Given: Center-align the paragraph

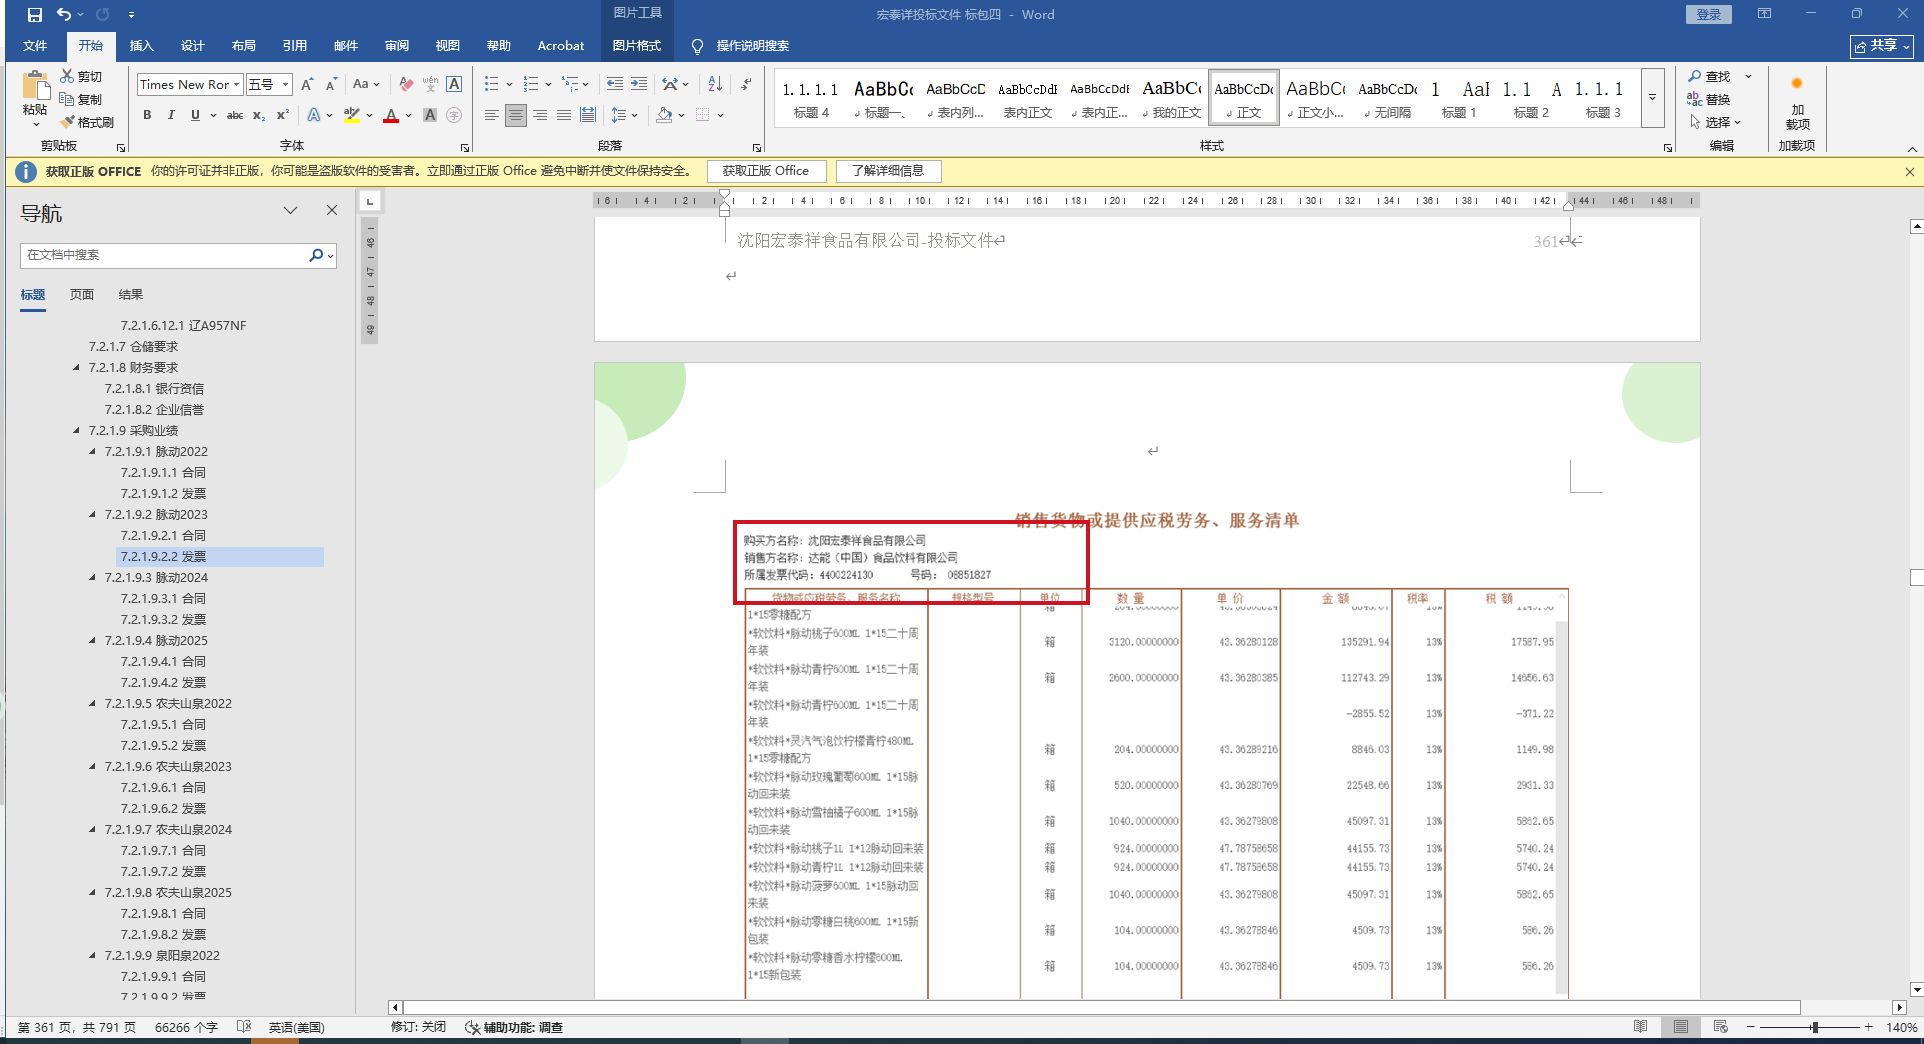Looking at the screenshot, I should [515, 116].
